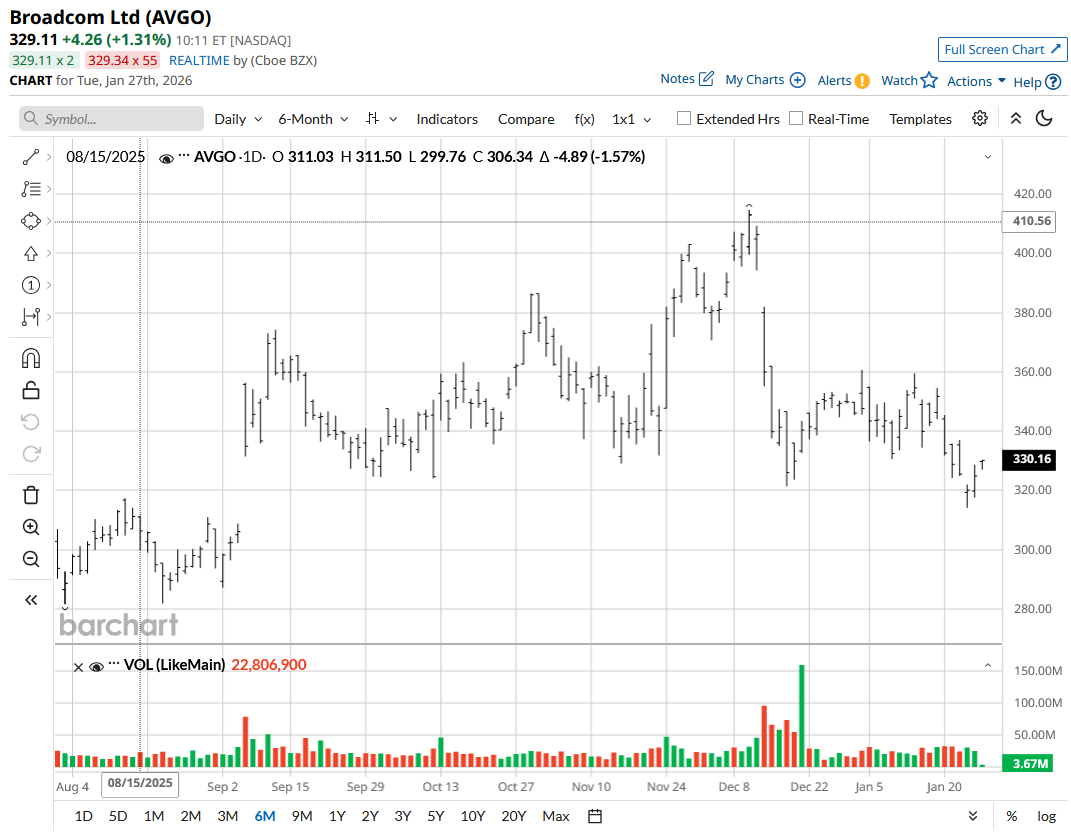Viewport: 1071px width, 839px height.
Task: Zoom in with the magnifier plus icon
Action: click(x=31, y=527)
